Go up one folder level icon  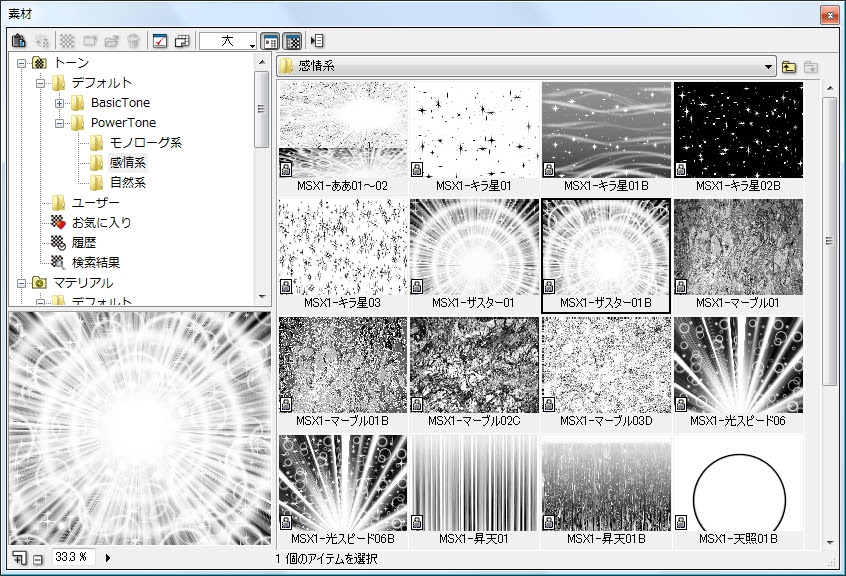(789, 67)
